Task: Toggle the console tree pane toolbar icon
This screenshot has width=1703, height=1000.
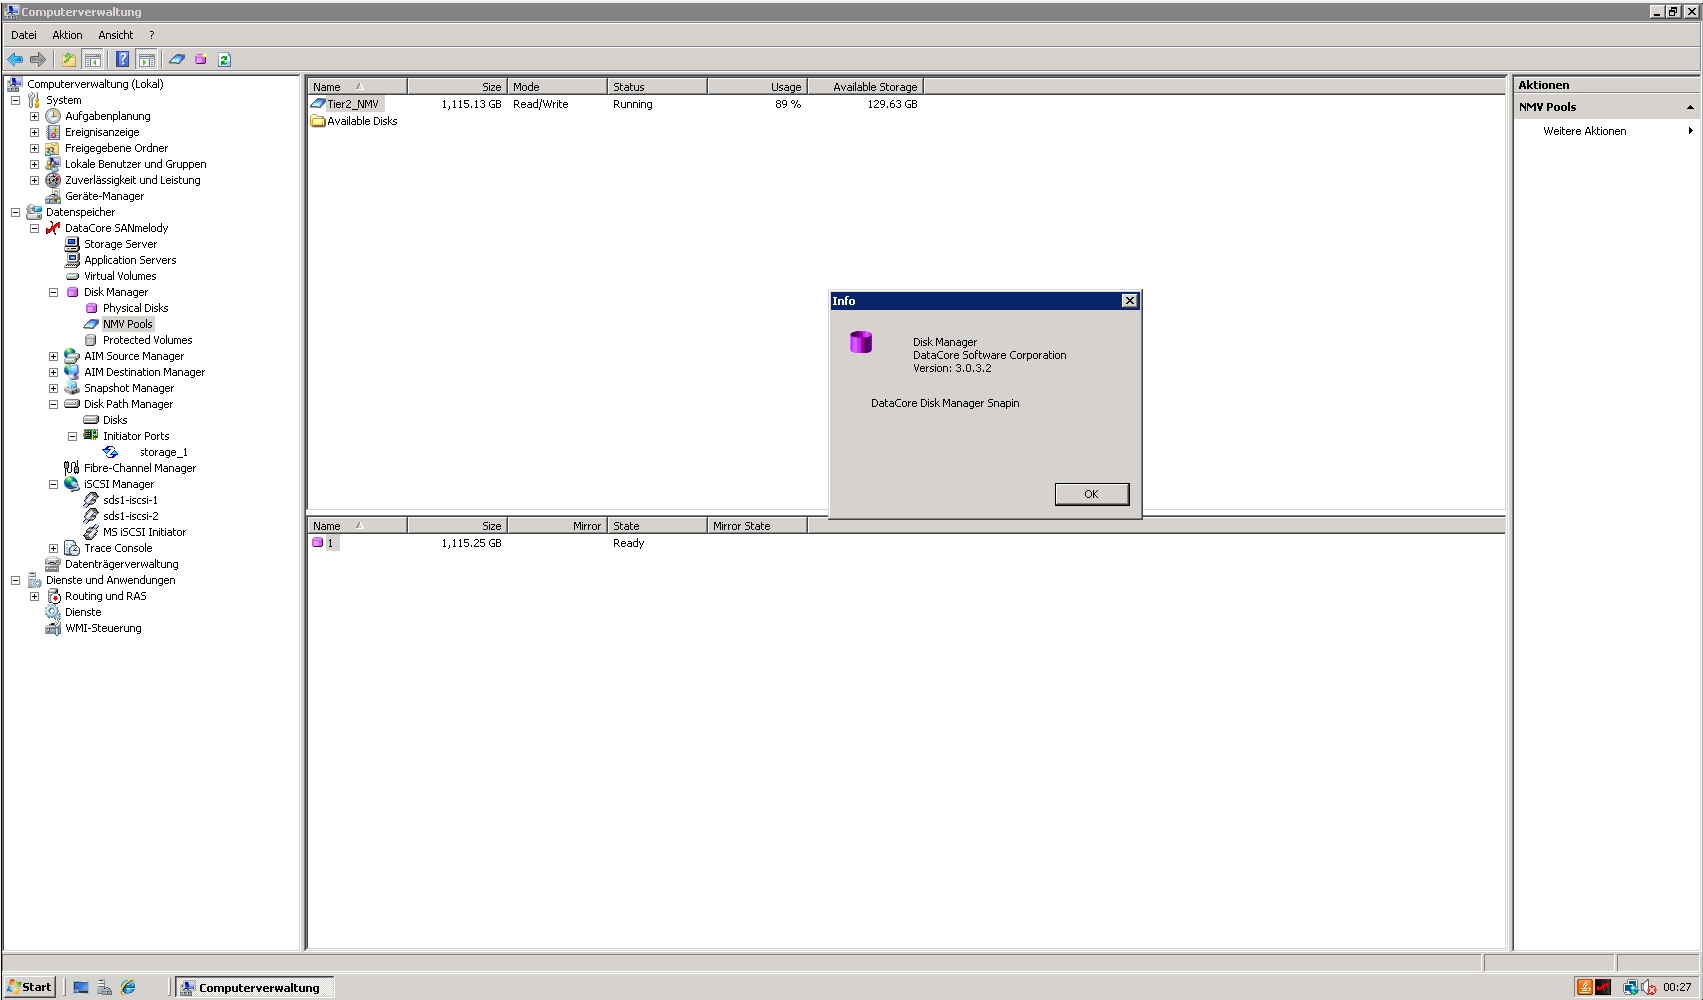Action: [92, 60]
